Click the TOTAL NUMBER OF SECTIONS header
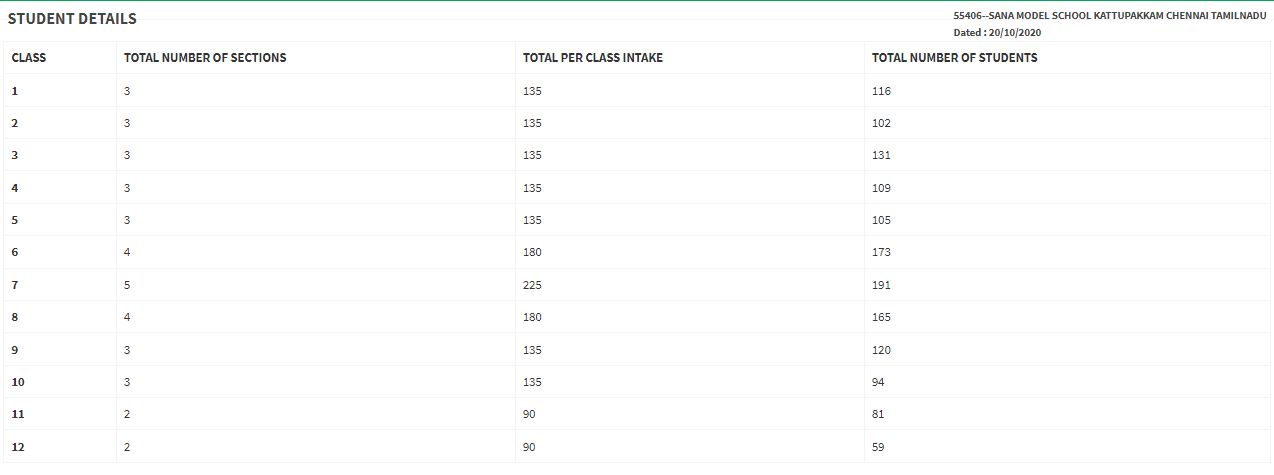 (205, 58)
